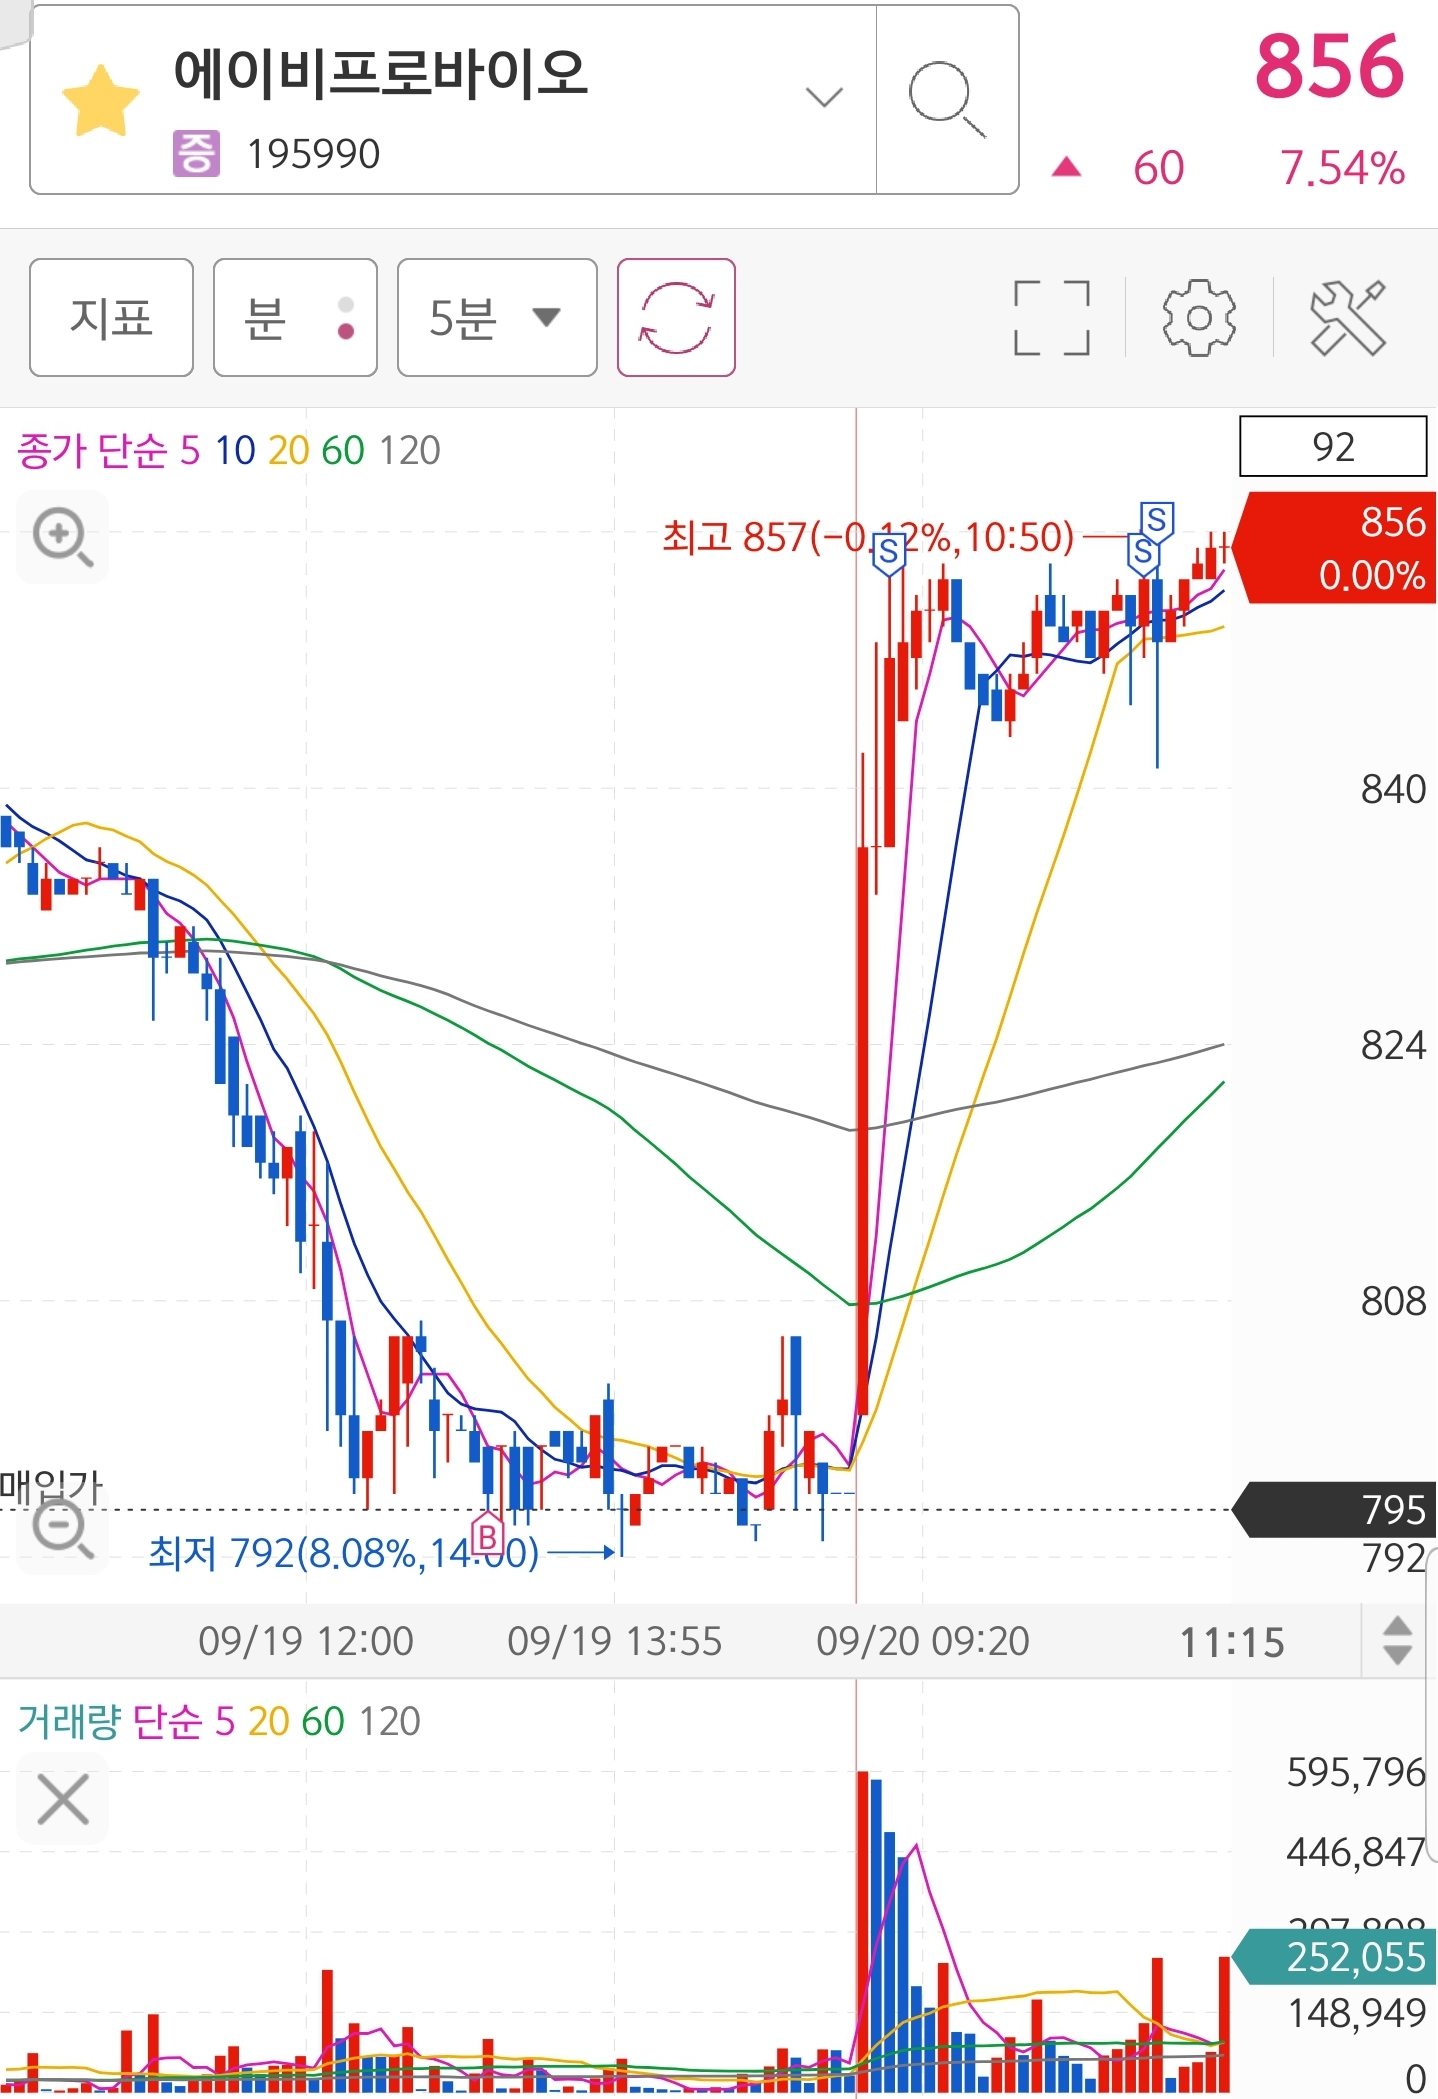This screenshot has height=2099, width=1438.
Task: Open the 5분 interval dropdown
Action: click(x=497, y=317)
